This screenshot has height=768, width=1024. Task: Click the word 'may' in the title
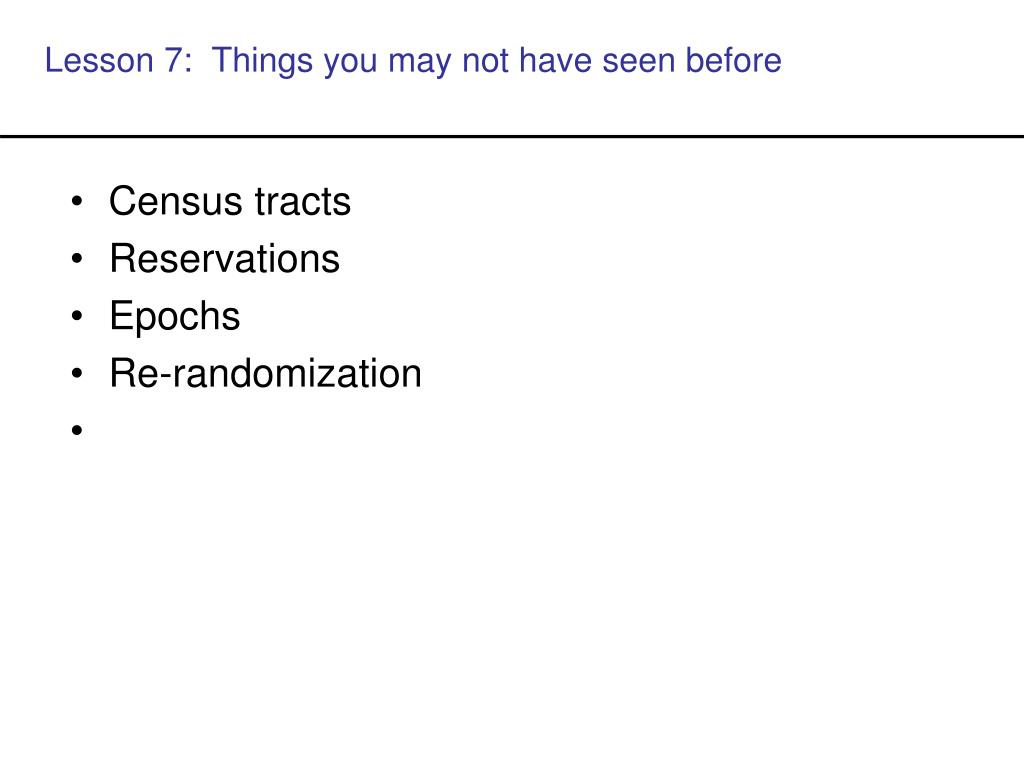[x=420, y=63]
